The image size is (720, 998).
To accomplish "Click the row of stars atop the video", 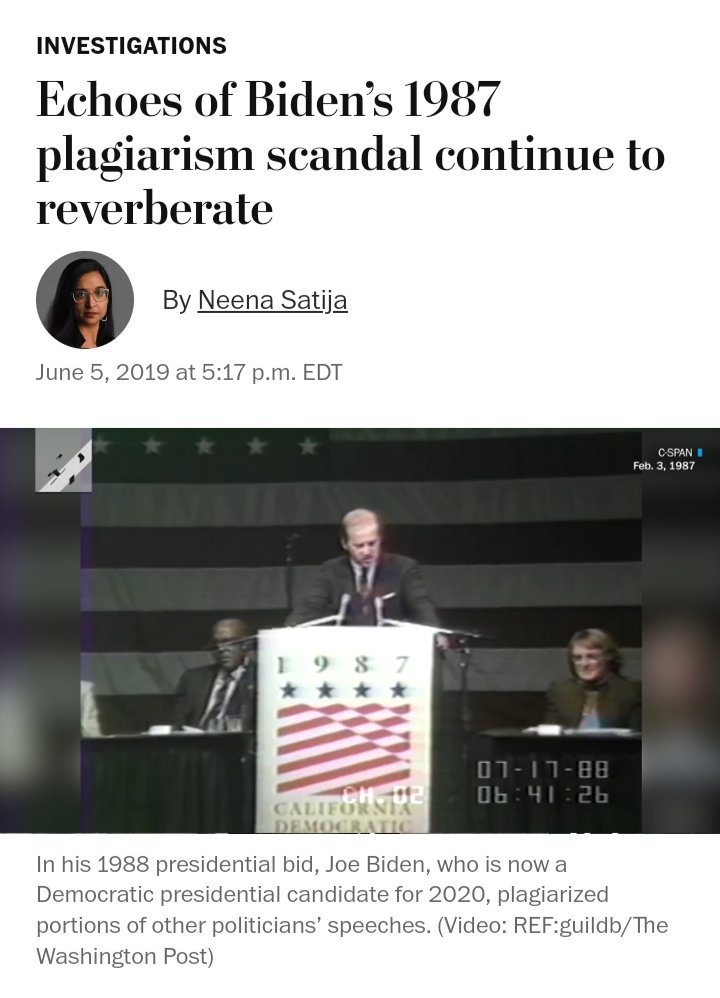I will click(204, 446).
